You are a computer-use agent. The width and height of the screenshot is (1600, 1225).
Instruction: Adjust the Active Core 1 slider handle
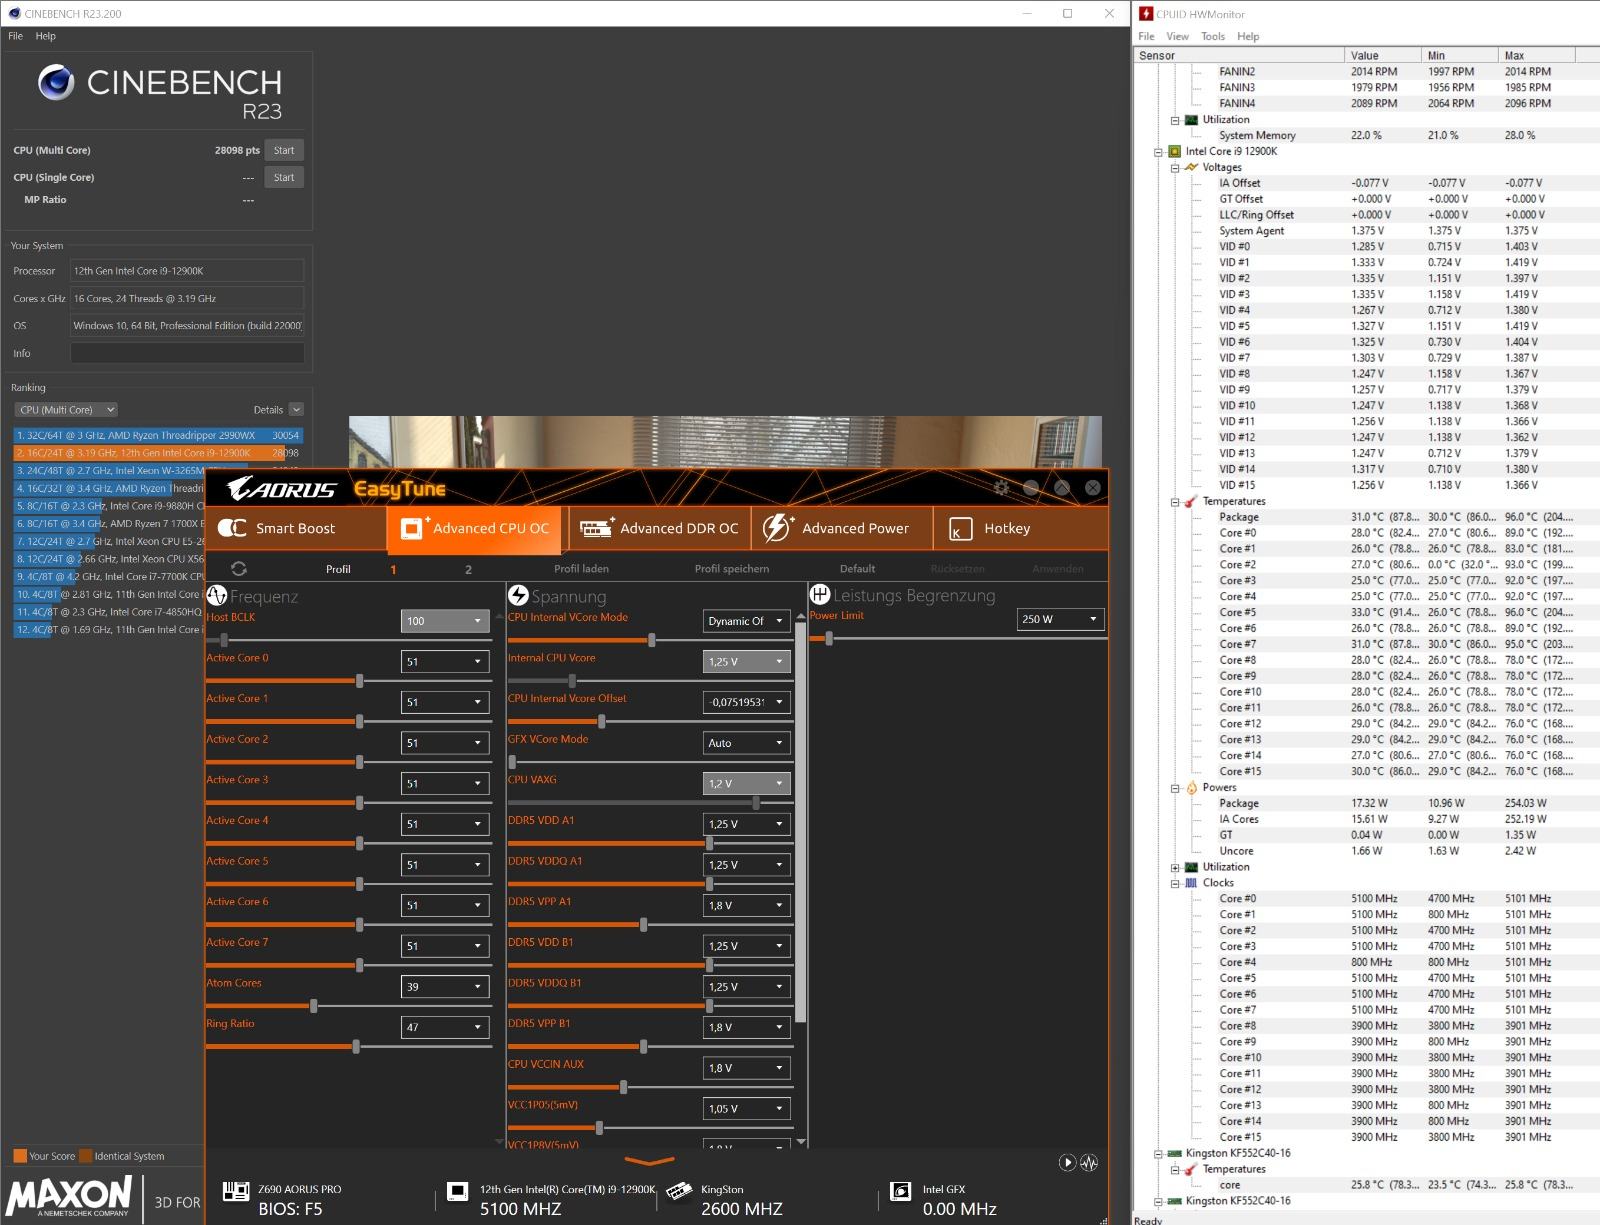point(359,721)
